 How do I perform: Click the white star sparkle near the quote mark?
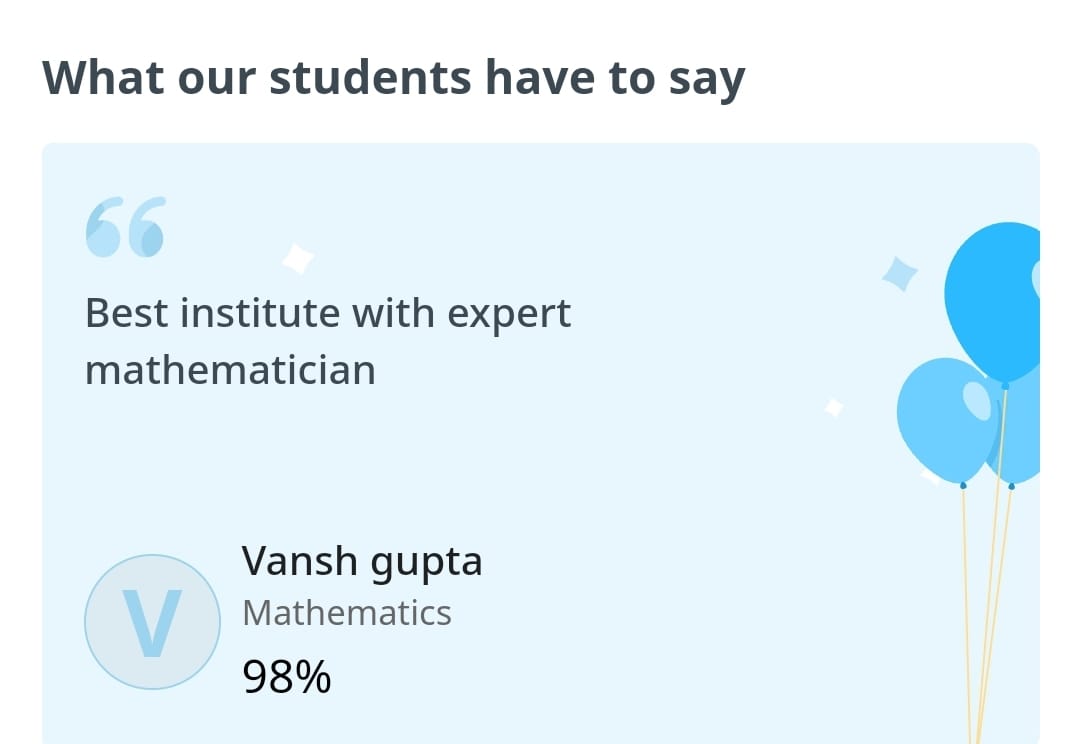[x=298, y=258]
